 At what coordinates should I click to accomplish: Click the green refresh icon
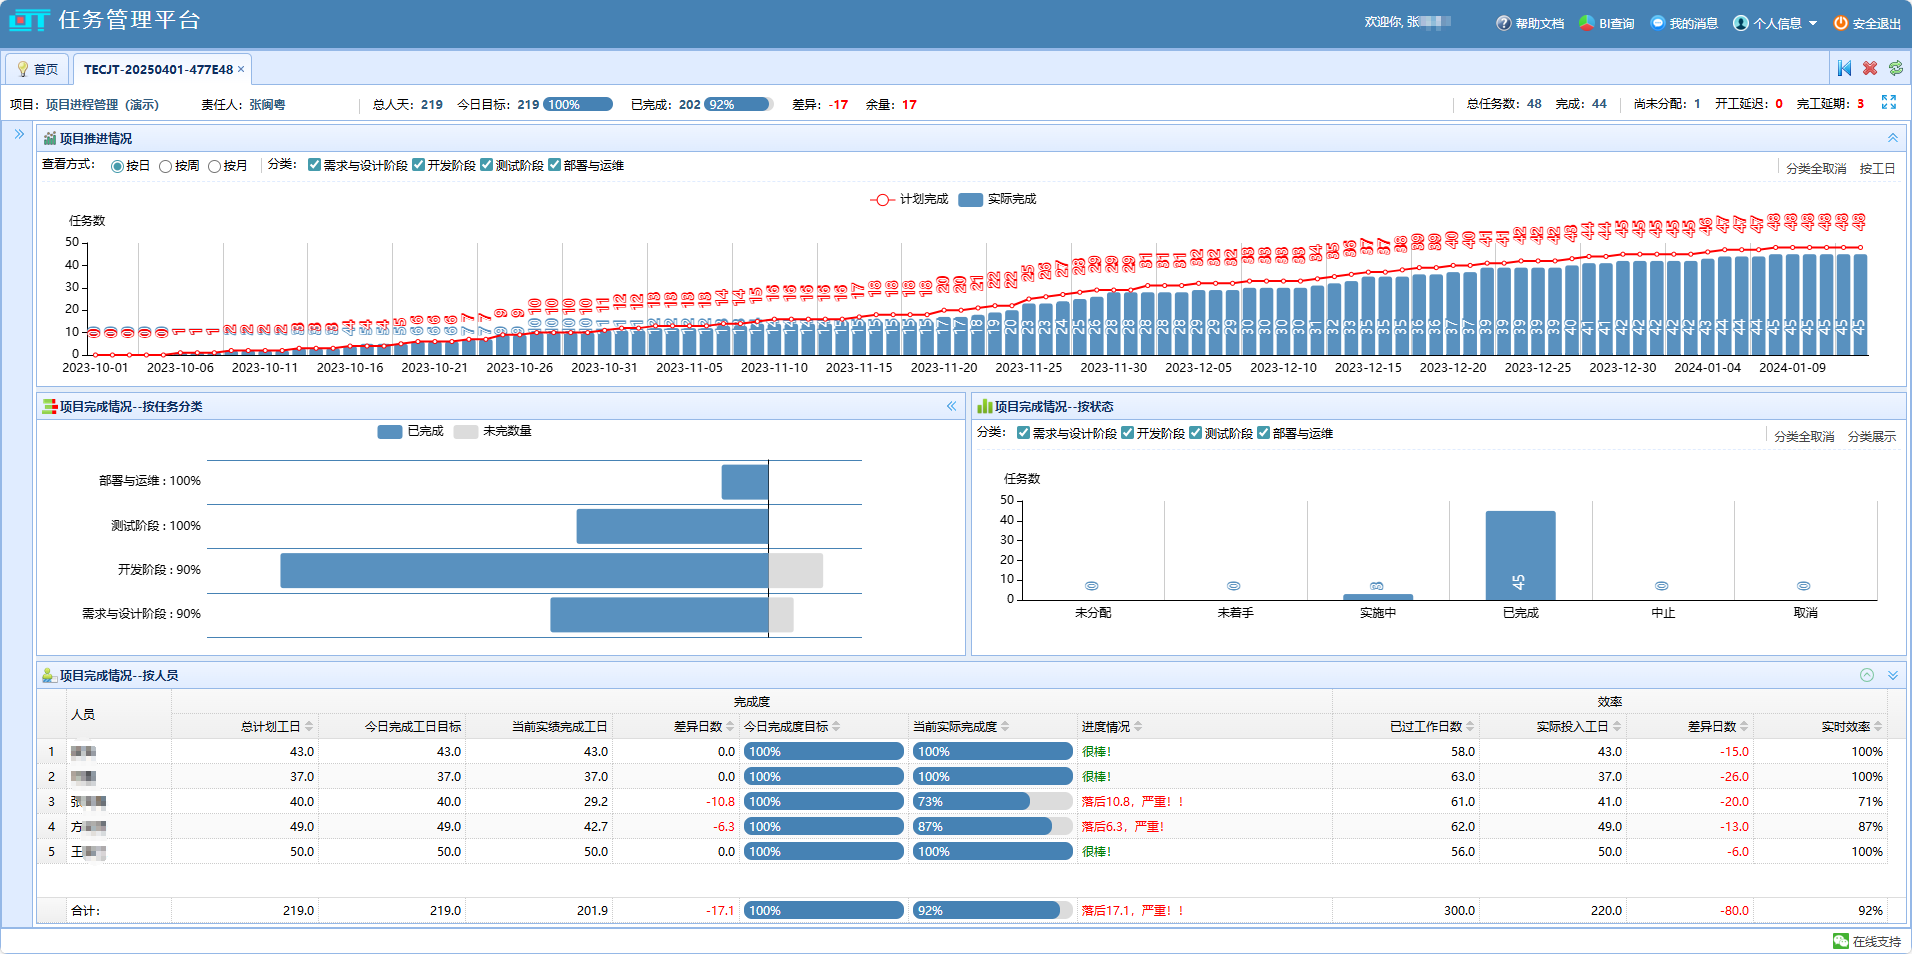tap(1895, 68)
